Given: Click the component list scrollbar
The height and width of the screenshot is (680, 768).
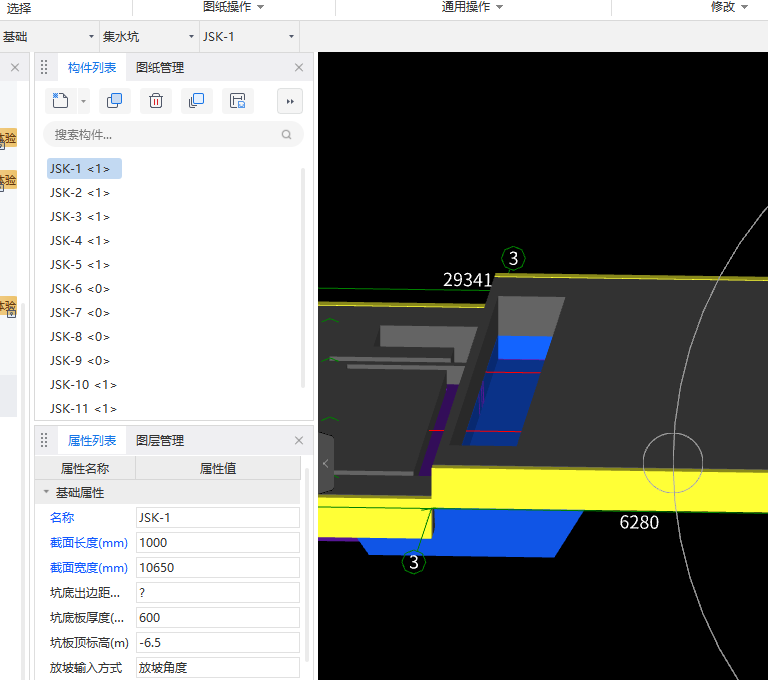Looking at the screenshot, I should [303, 277].
